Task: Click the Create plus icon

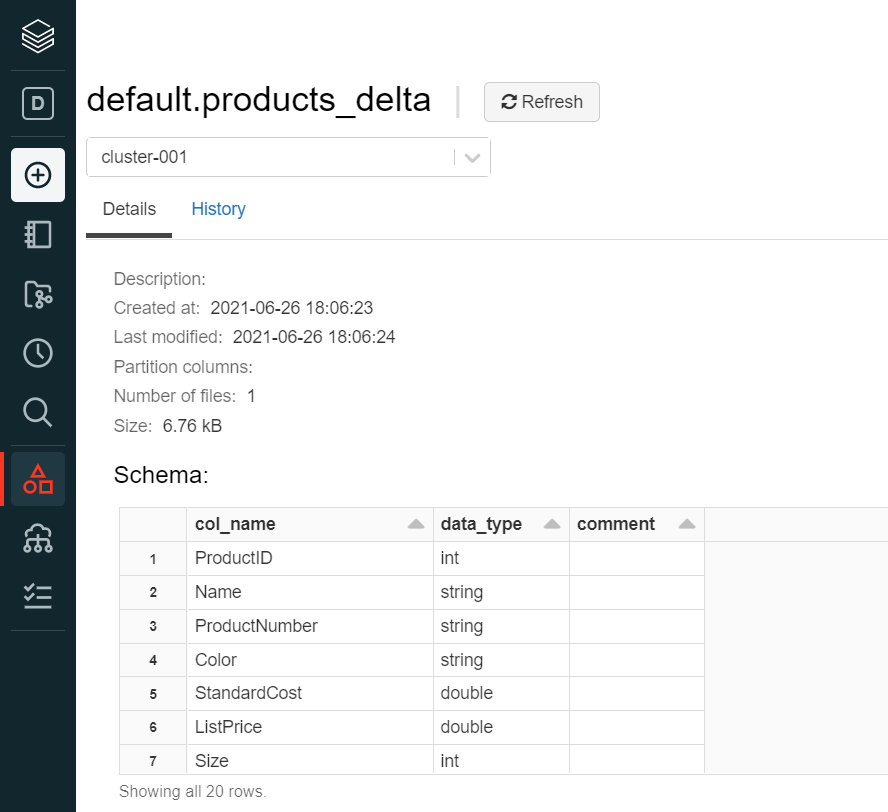Action: 38,175
